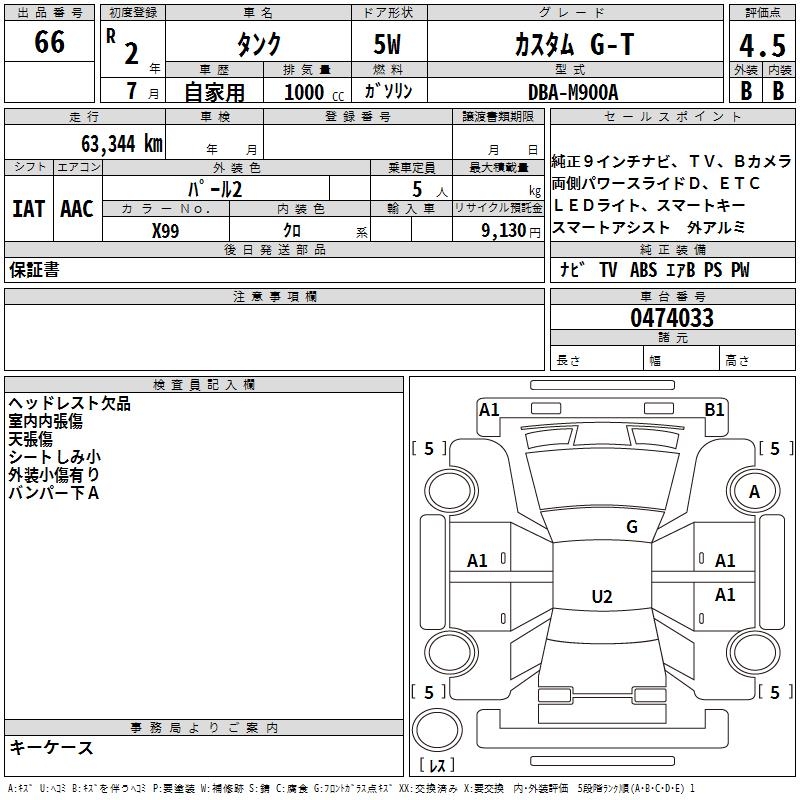Click the 後日発送部品 header

[274, 249]
